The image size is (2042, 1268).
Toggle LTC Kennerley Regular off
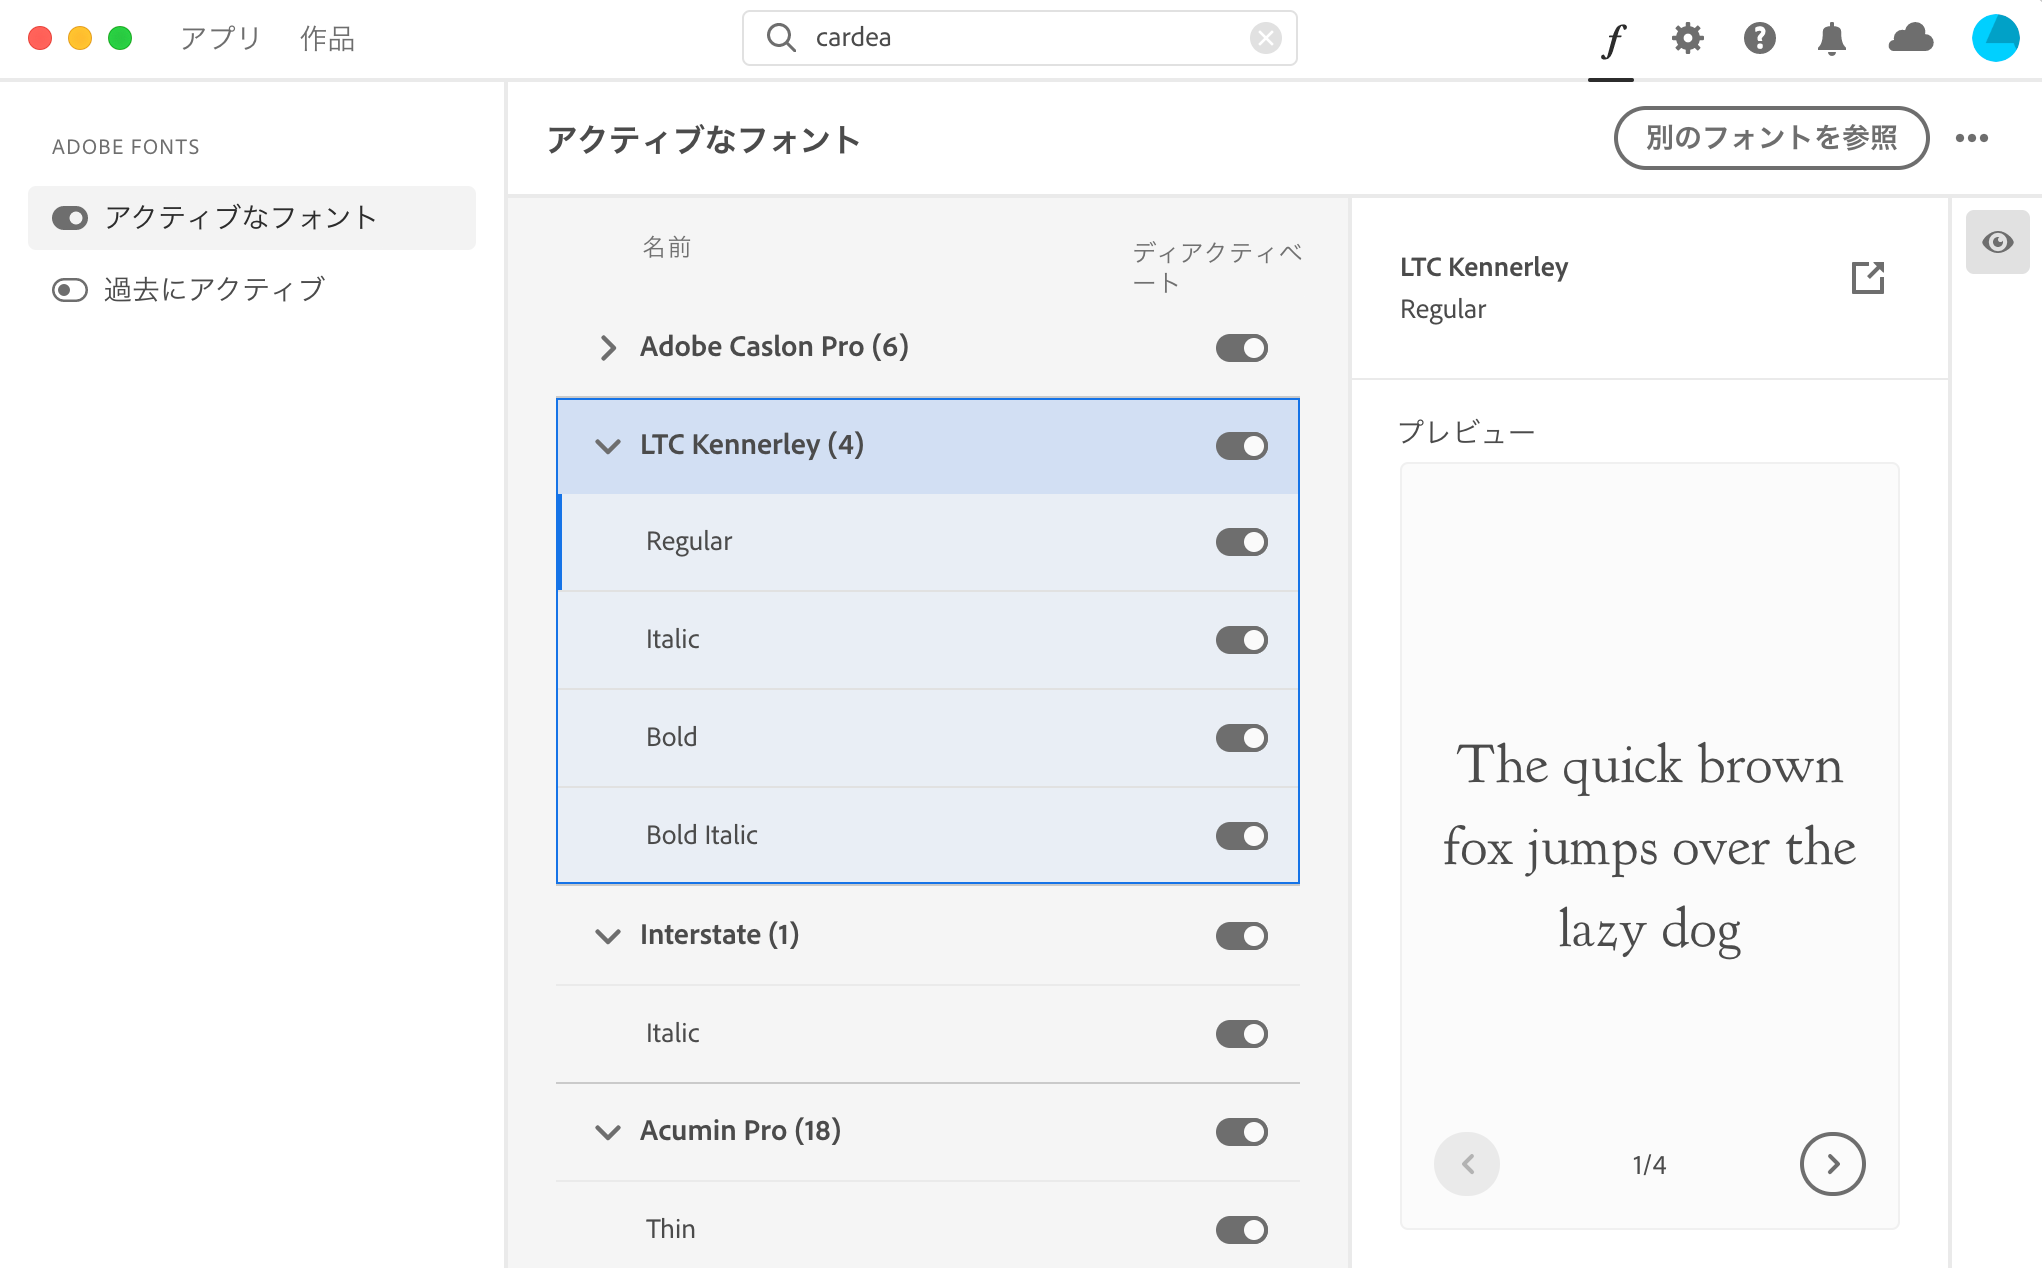[x=1242, y=542]
